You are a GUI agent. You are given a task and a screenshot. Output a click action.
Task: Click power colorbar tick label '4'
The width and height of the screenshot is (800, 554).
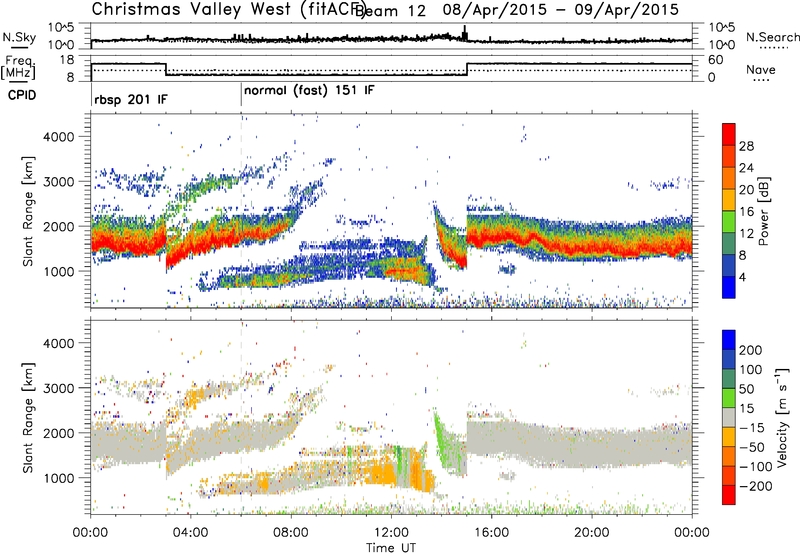click(743, 277)
